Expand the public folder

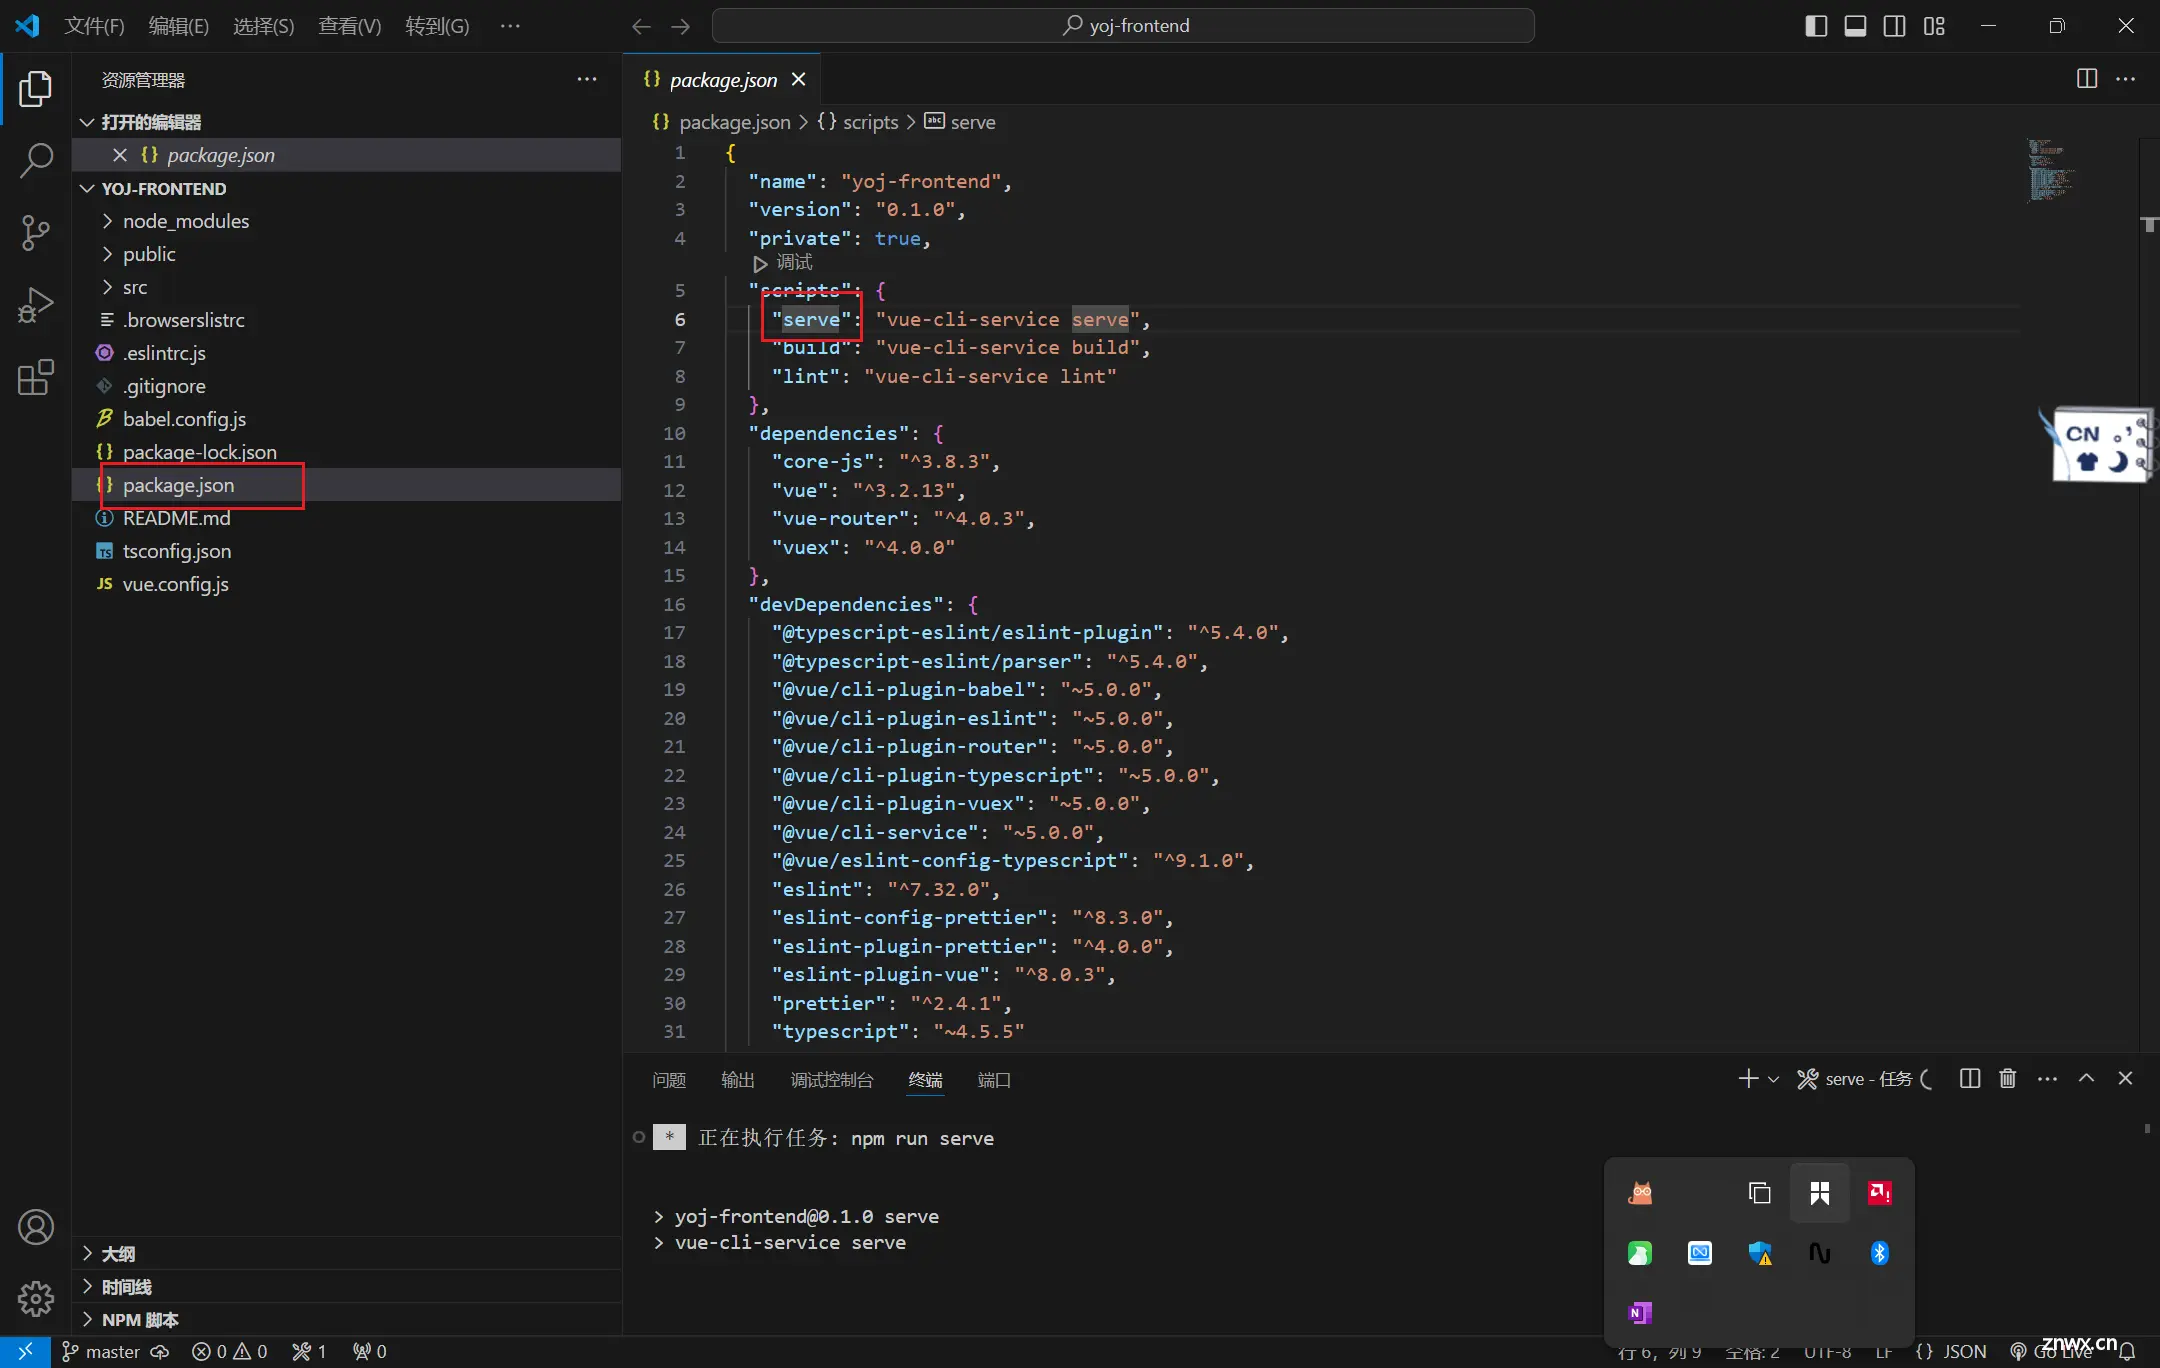(348, 254)
